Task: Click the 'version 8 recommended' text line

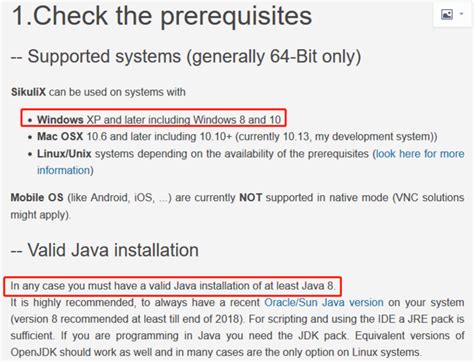Action: point(237,319)
